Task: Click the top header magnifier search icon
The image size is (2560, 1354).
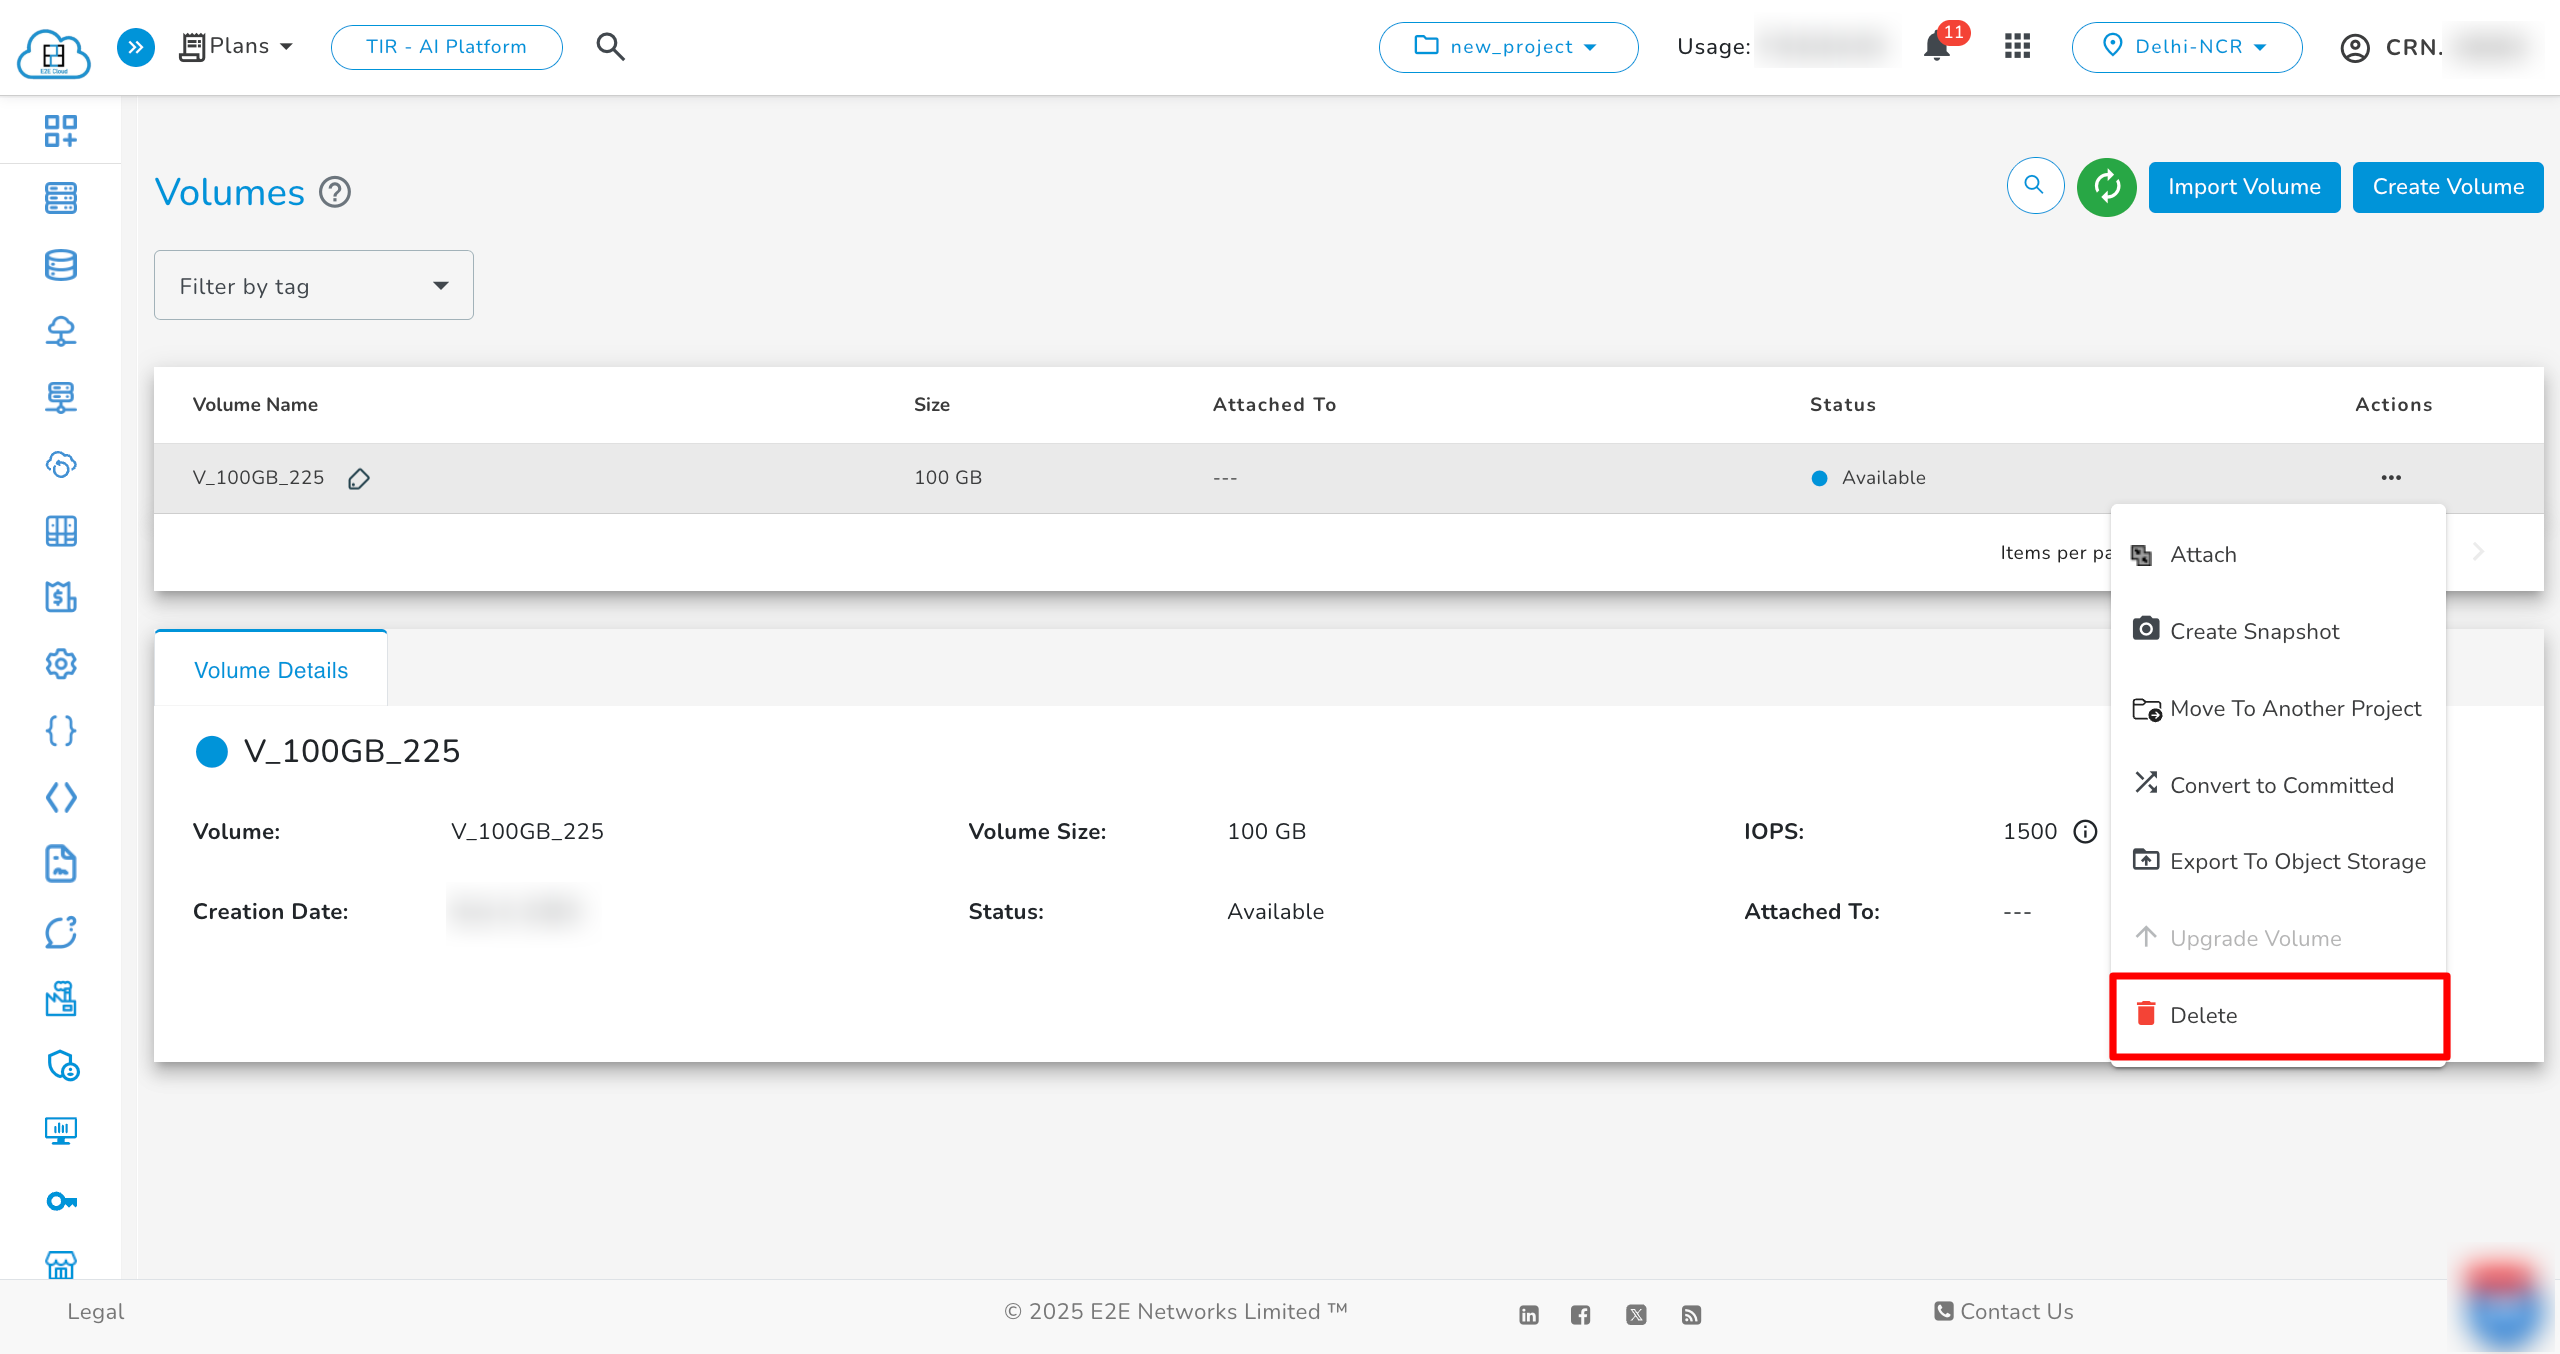Action: tap(610, 47)
